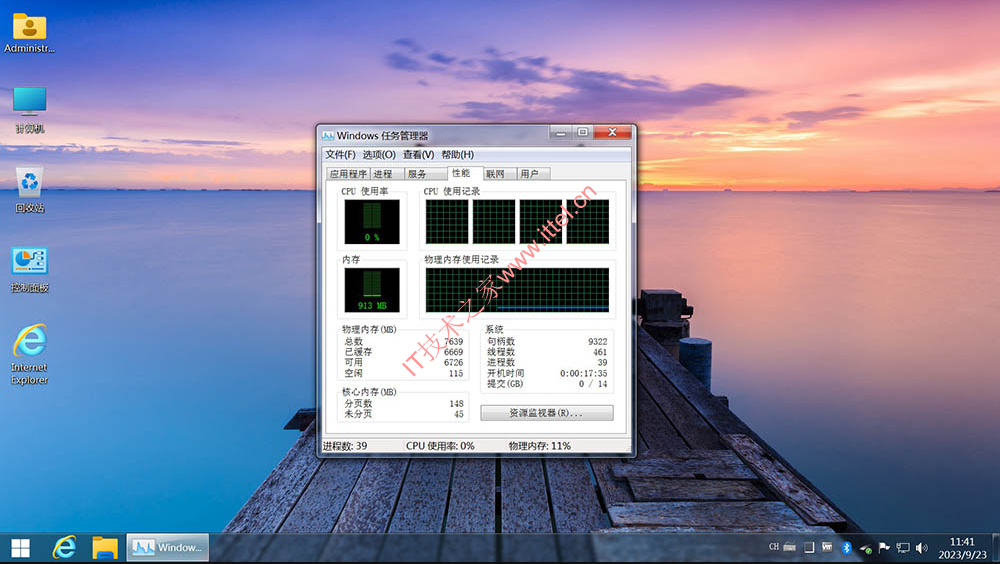The width and height of the screenshot is (1000, 564).
Task: Open File Explorer from the taskbar
Action: click(x=105, y=548)
